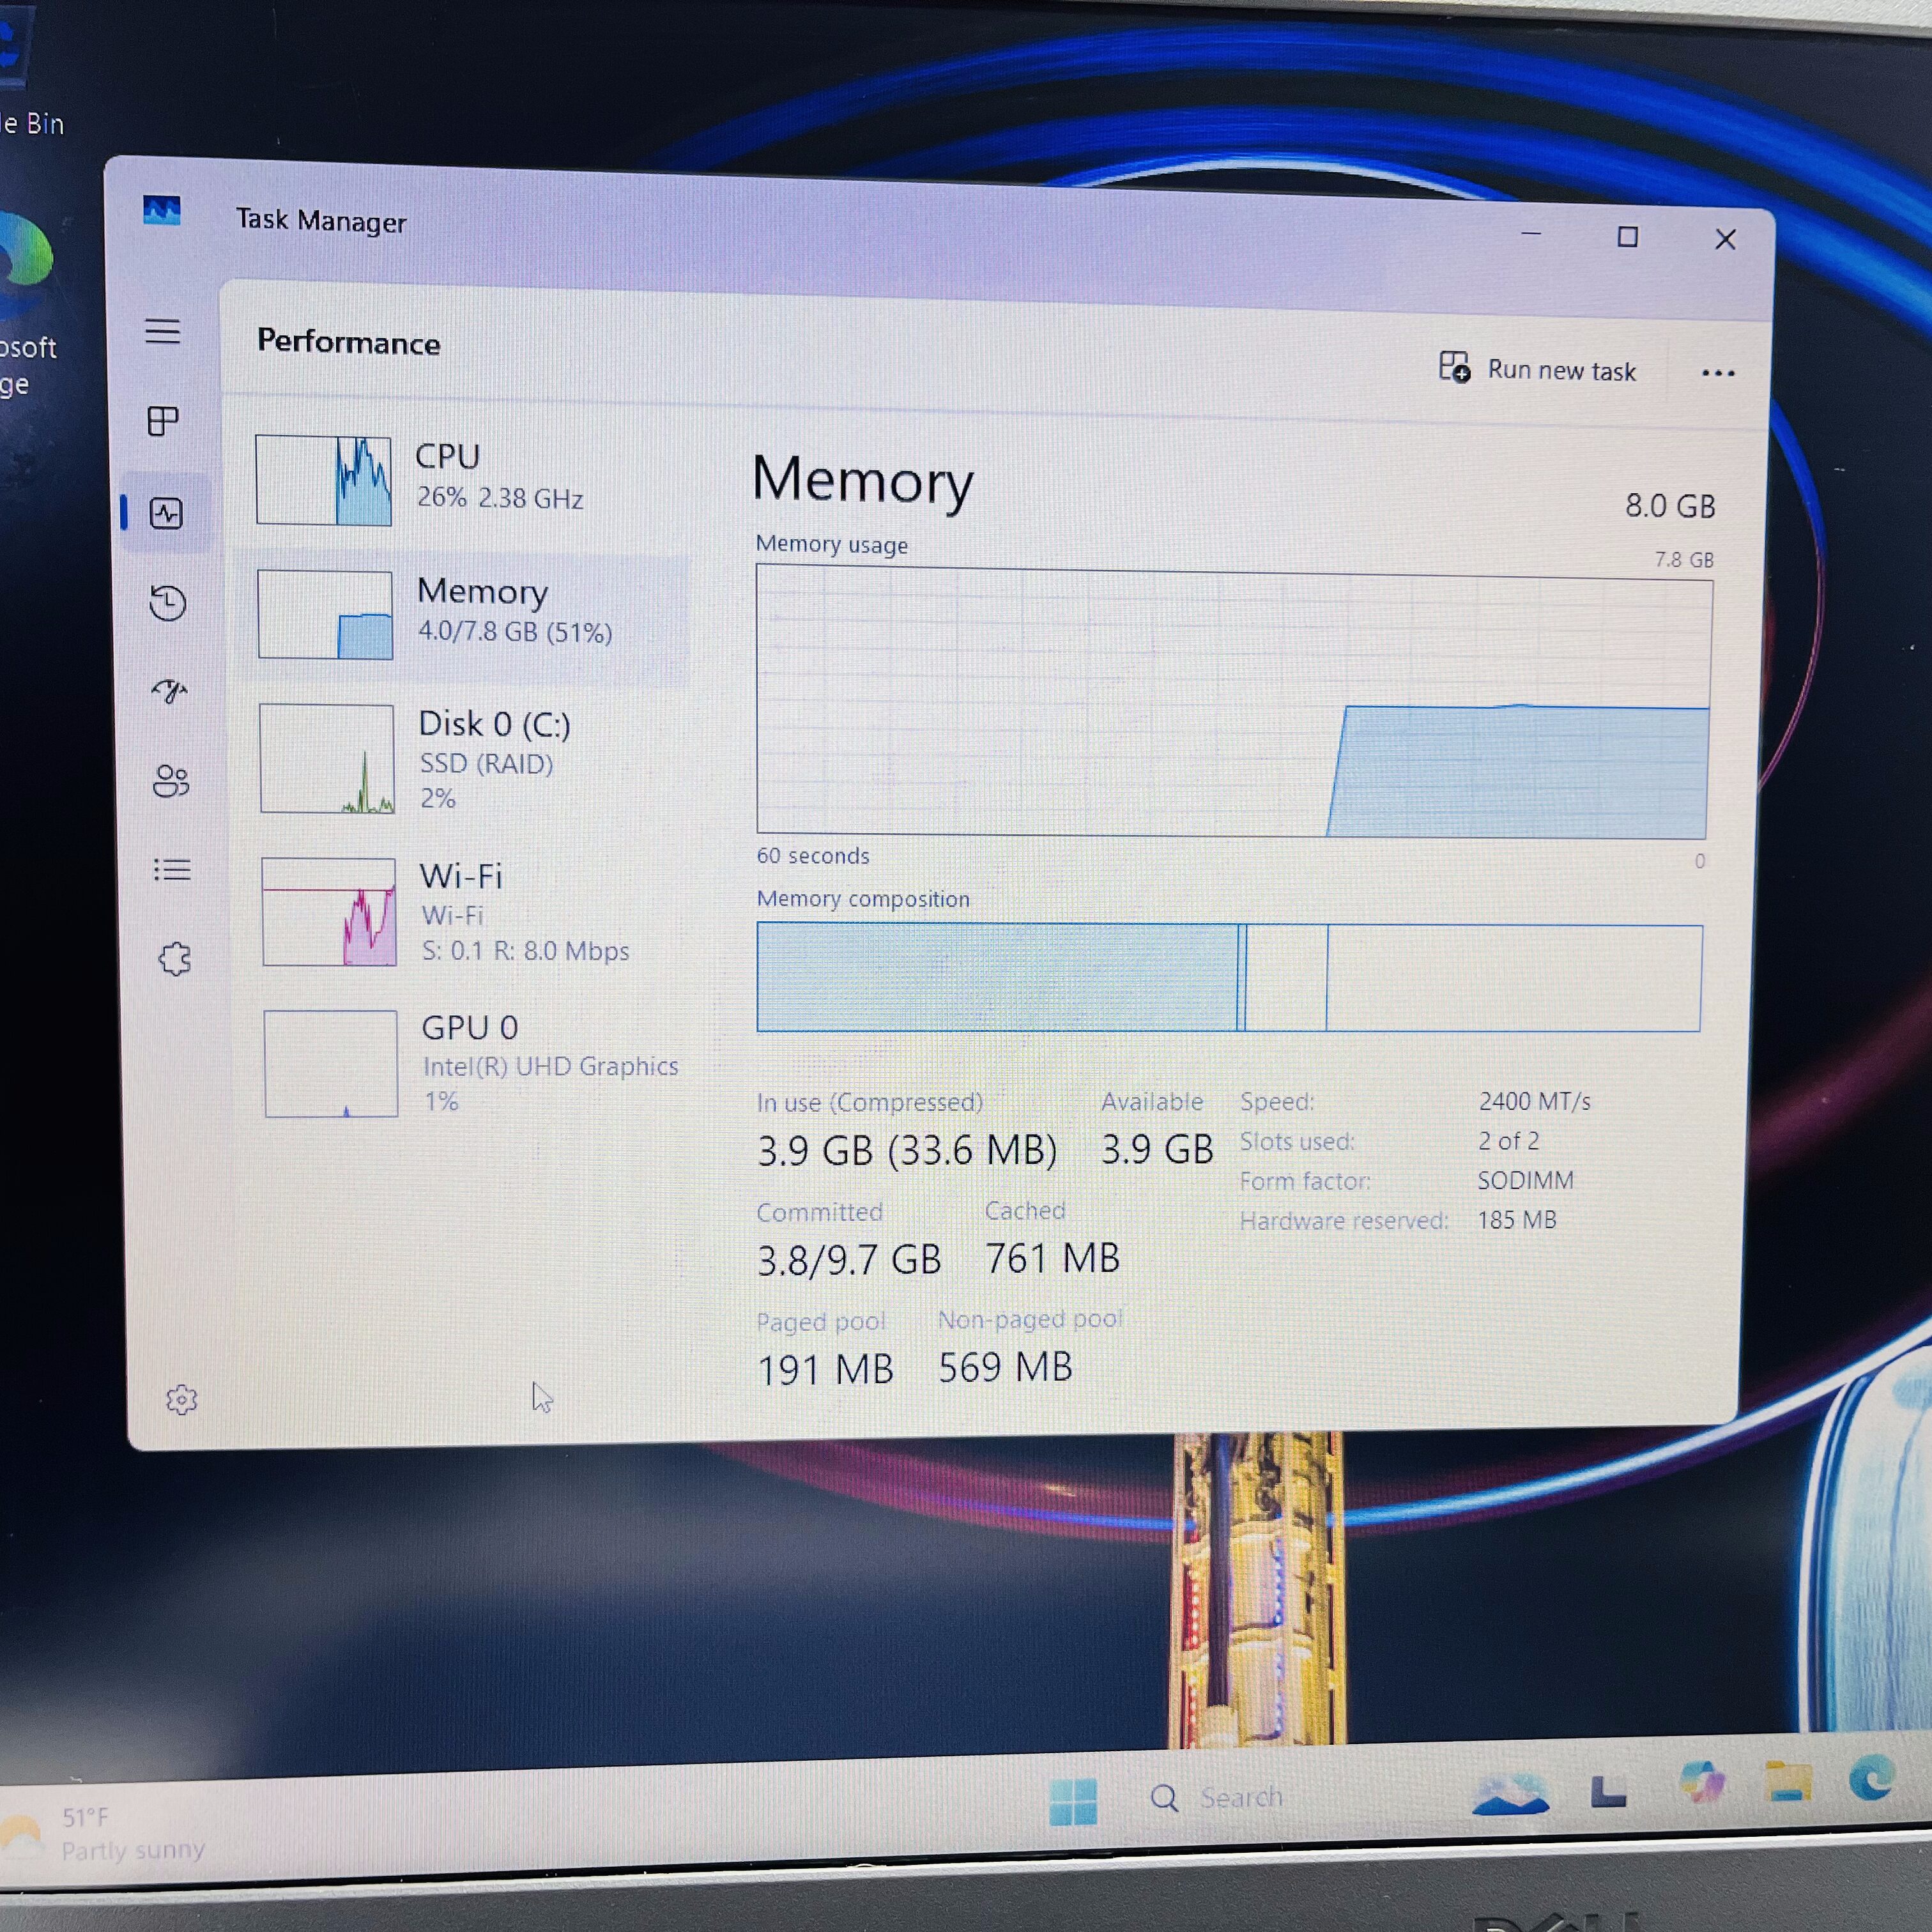Open the Users page icon in sidebar
The image size is (1932, 1932).
point(171,781)
